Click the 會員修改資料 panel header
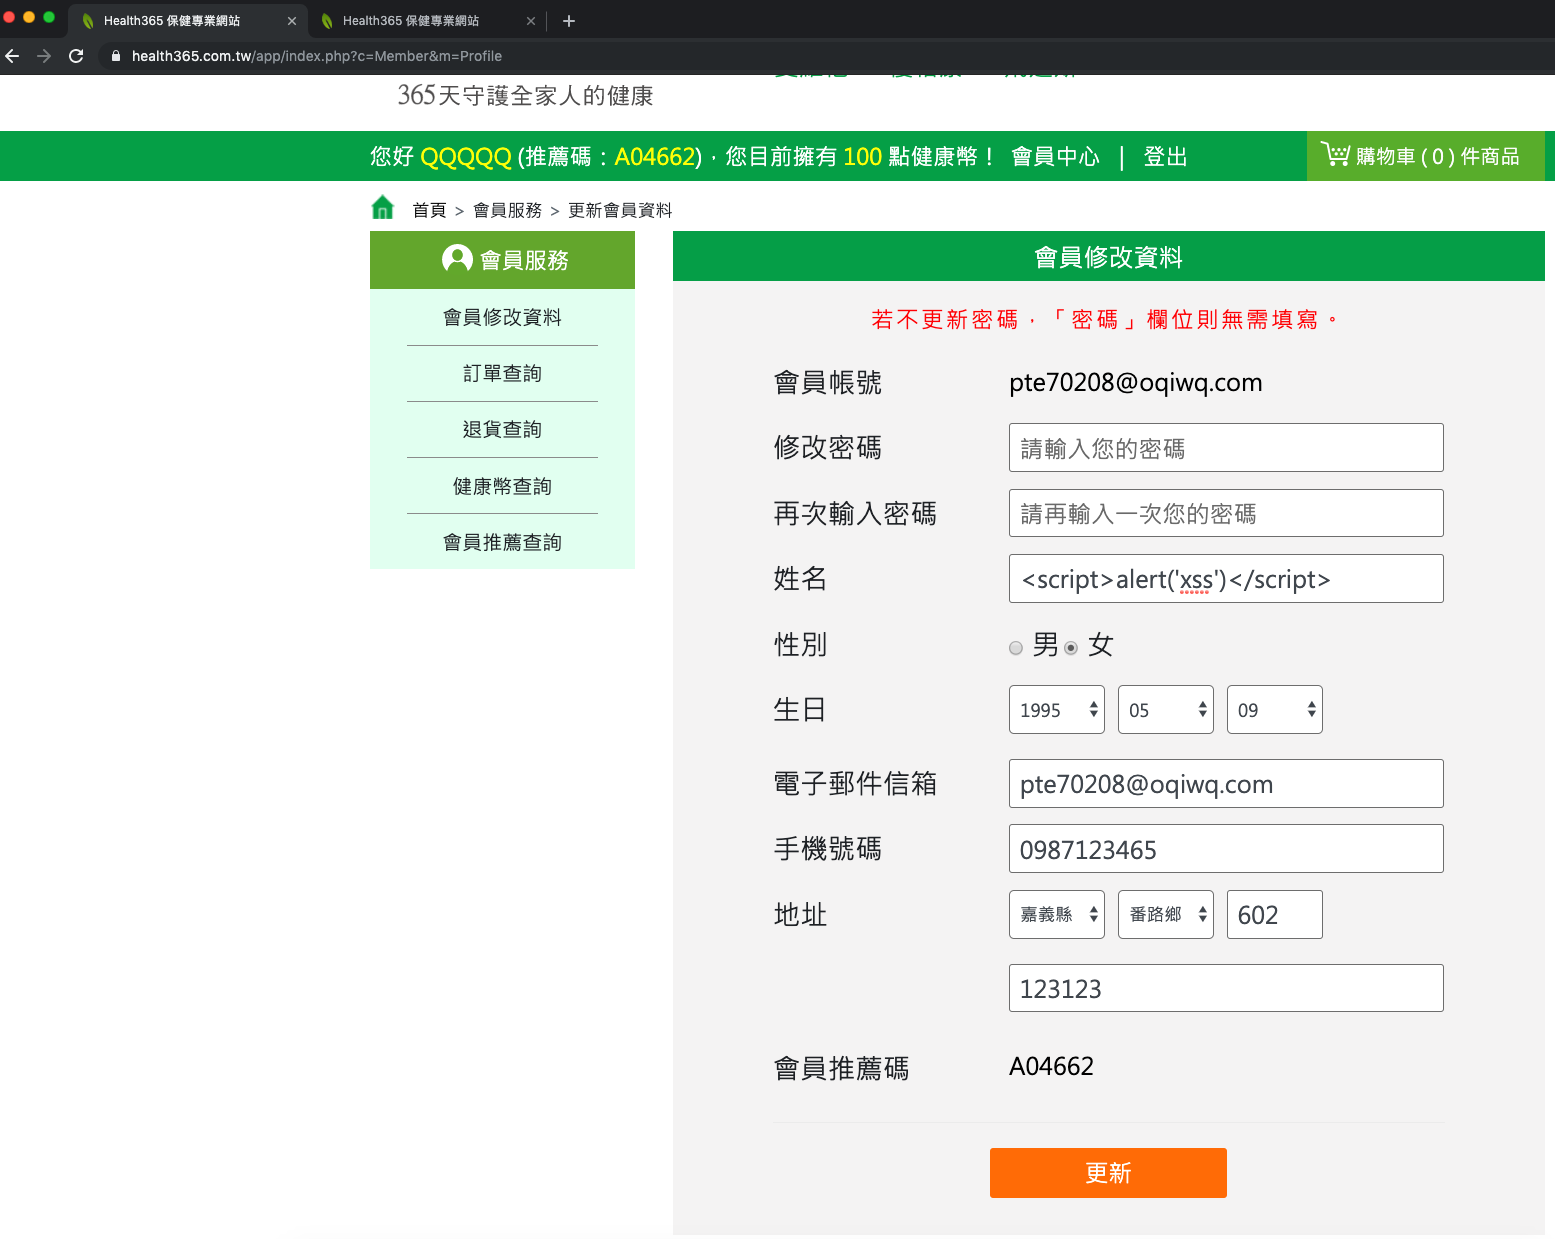1555x1239 pixels. (1109, 257)
